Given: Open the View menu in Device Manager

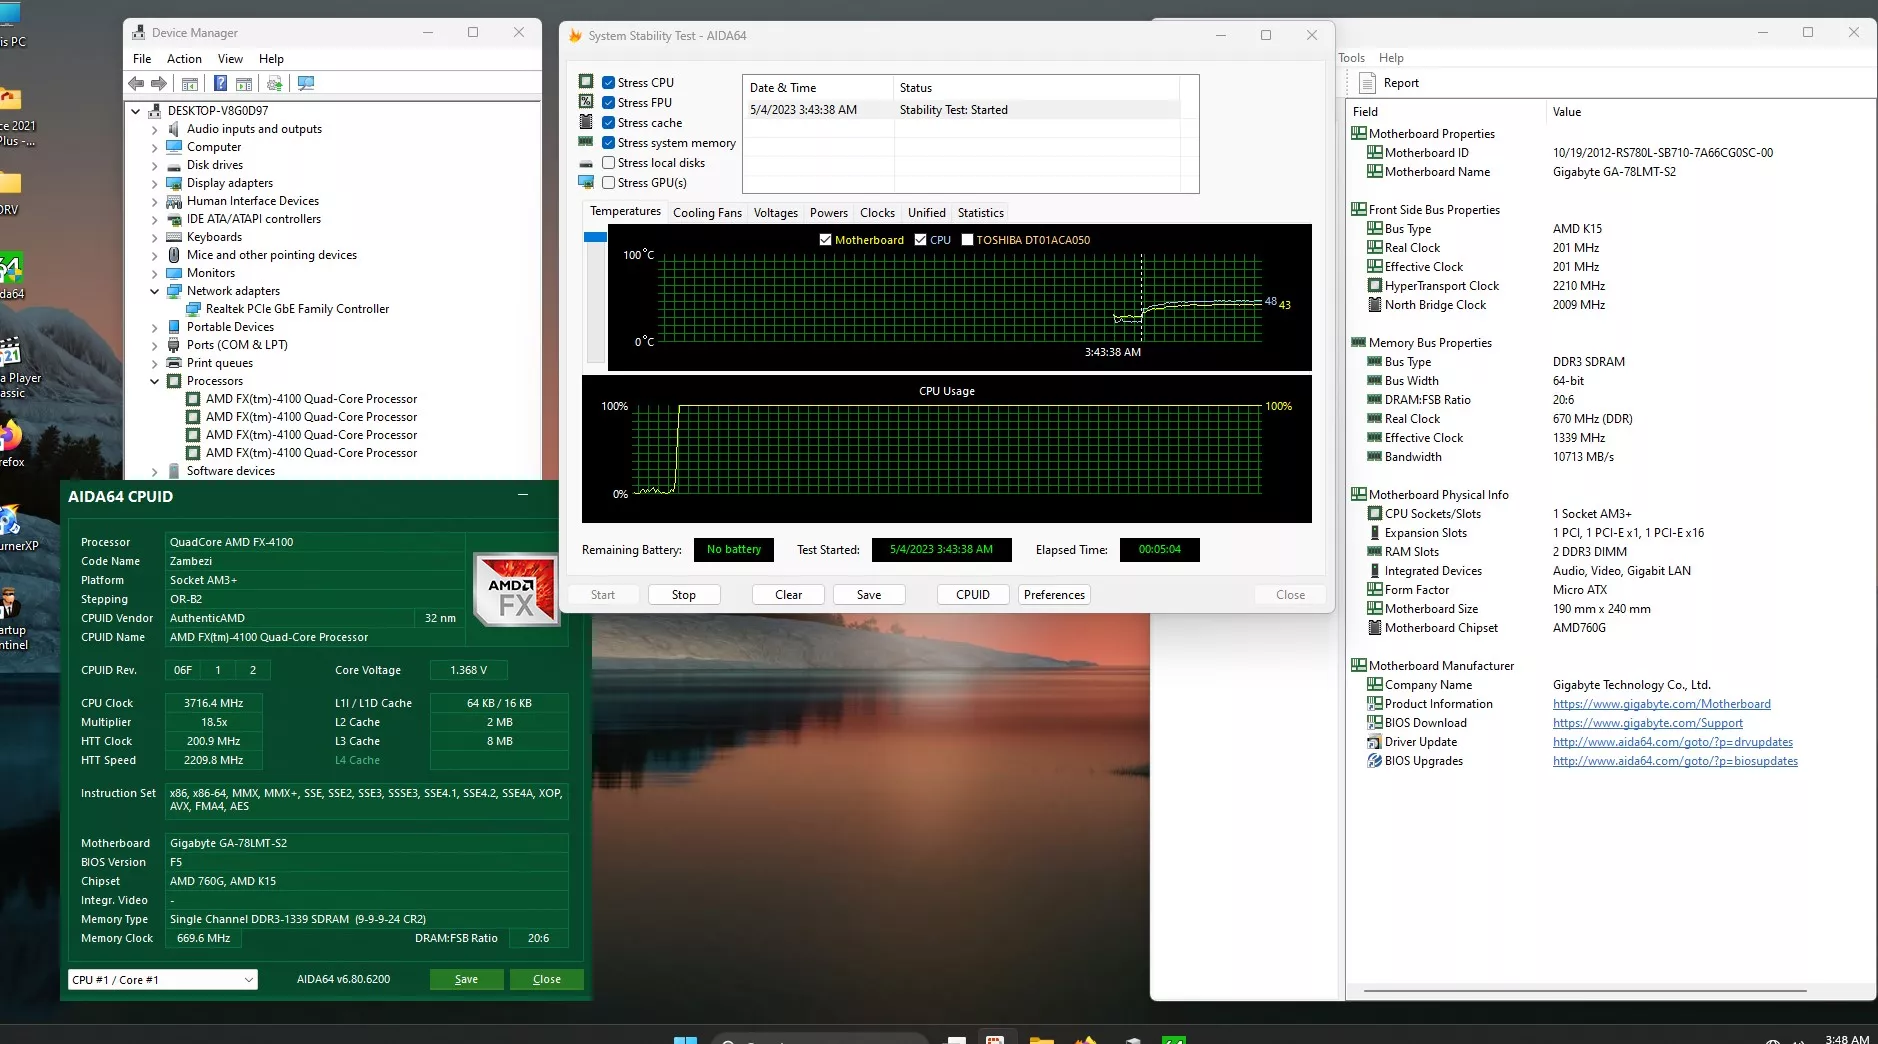Looking at the screenshot, I should click(230, 59).
